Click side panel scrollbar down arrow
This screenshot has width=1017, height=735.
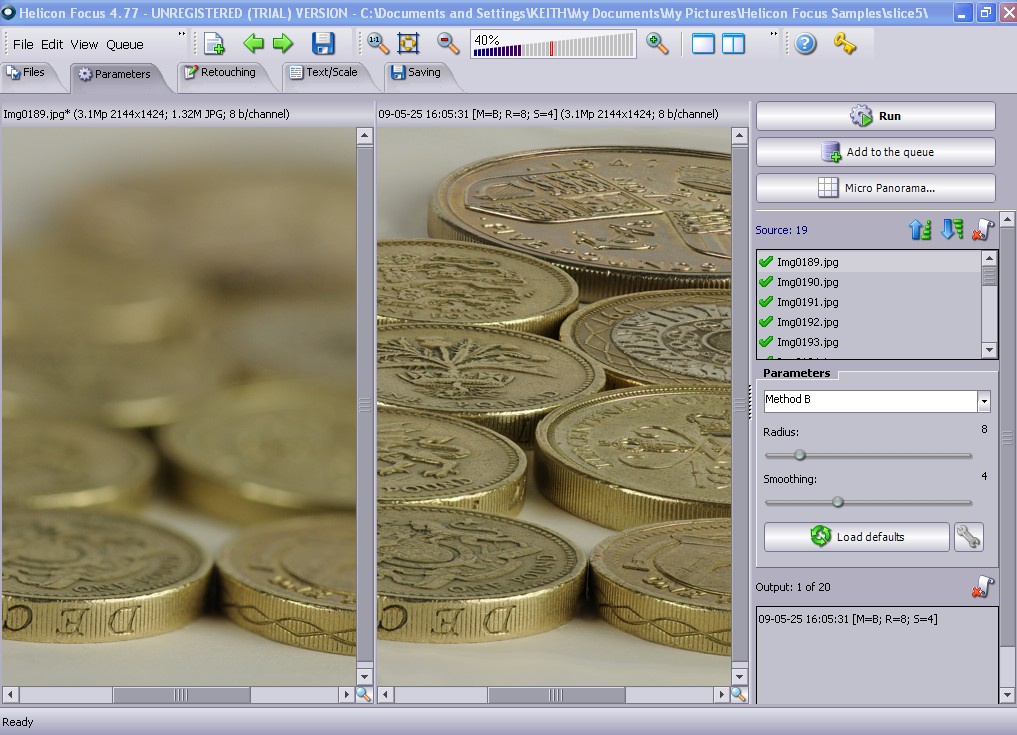pos(1007,695)
